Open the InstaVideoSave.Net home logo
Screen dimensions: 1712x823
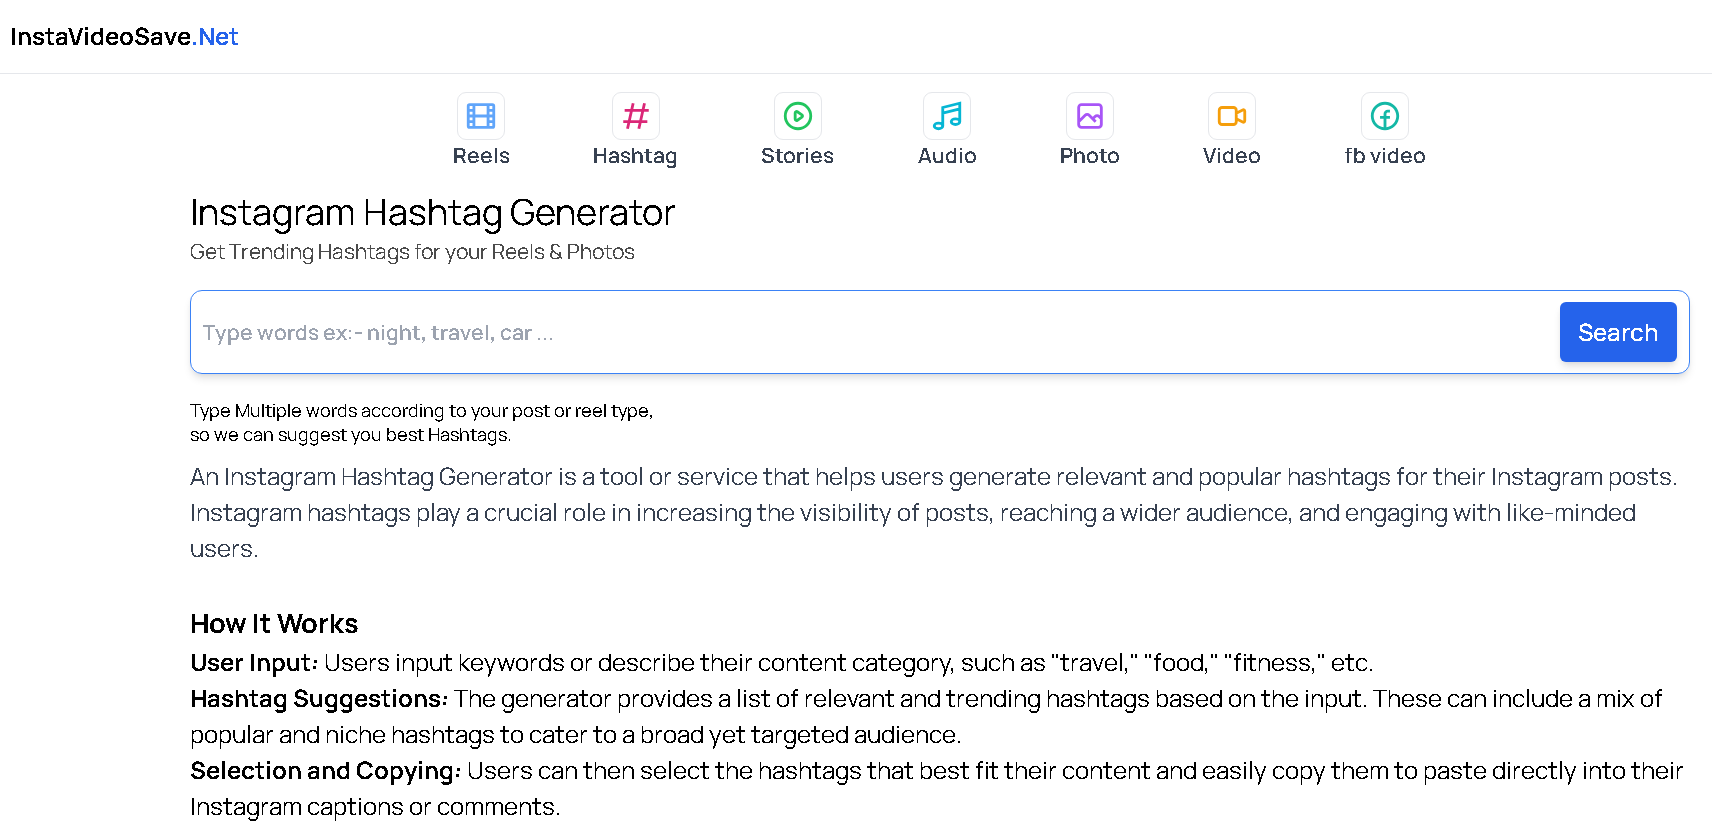click(x=124, y=37)
